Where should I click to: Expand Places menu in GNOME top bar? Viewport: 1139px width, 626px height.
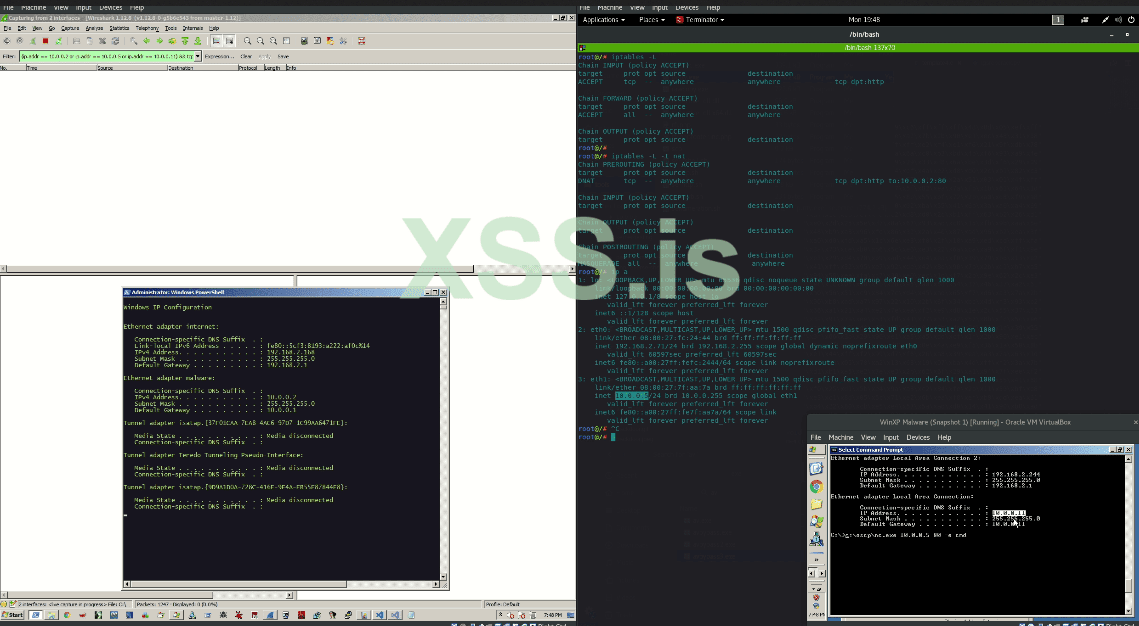[x=652, y=20]
